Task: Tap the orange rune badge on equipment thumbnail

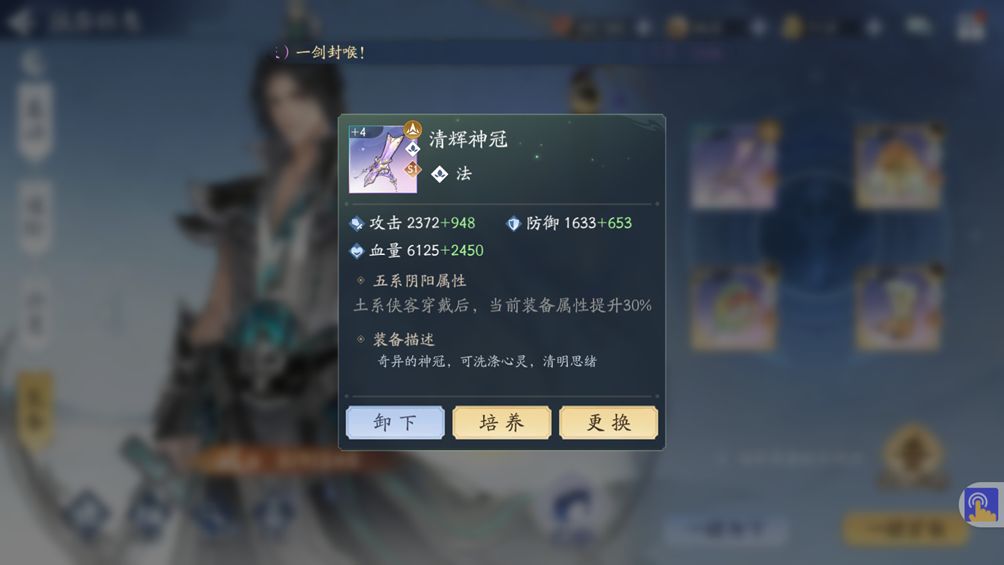Action: [x=412, y=168]
